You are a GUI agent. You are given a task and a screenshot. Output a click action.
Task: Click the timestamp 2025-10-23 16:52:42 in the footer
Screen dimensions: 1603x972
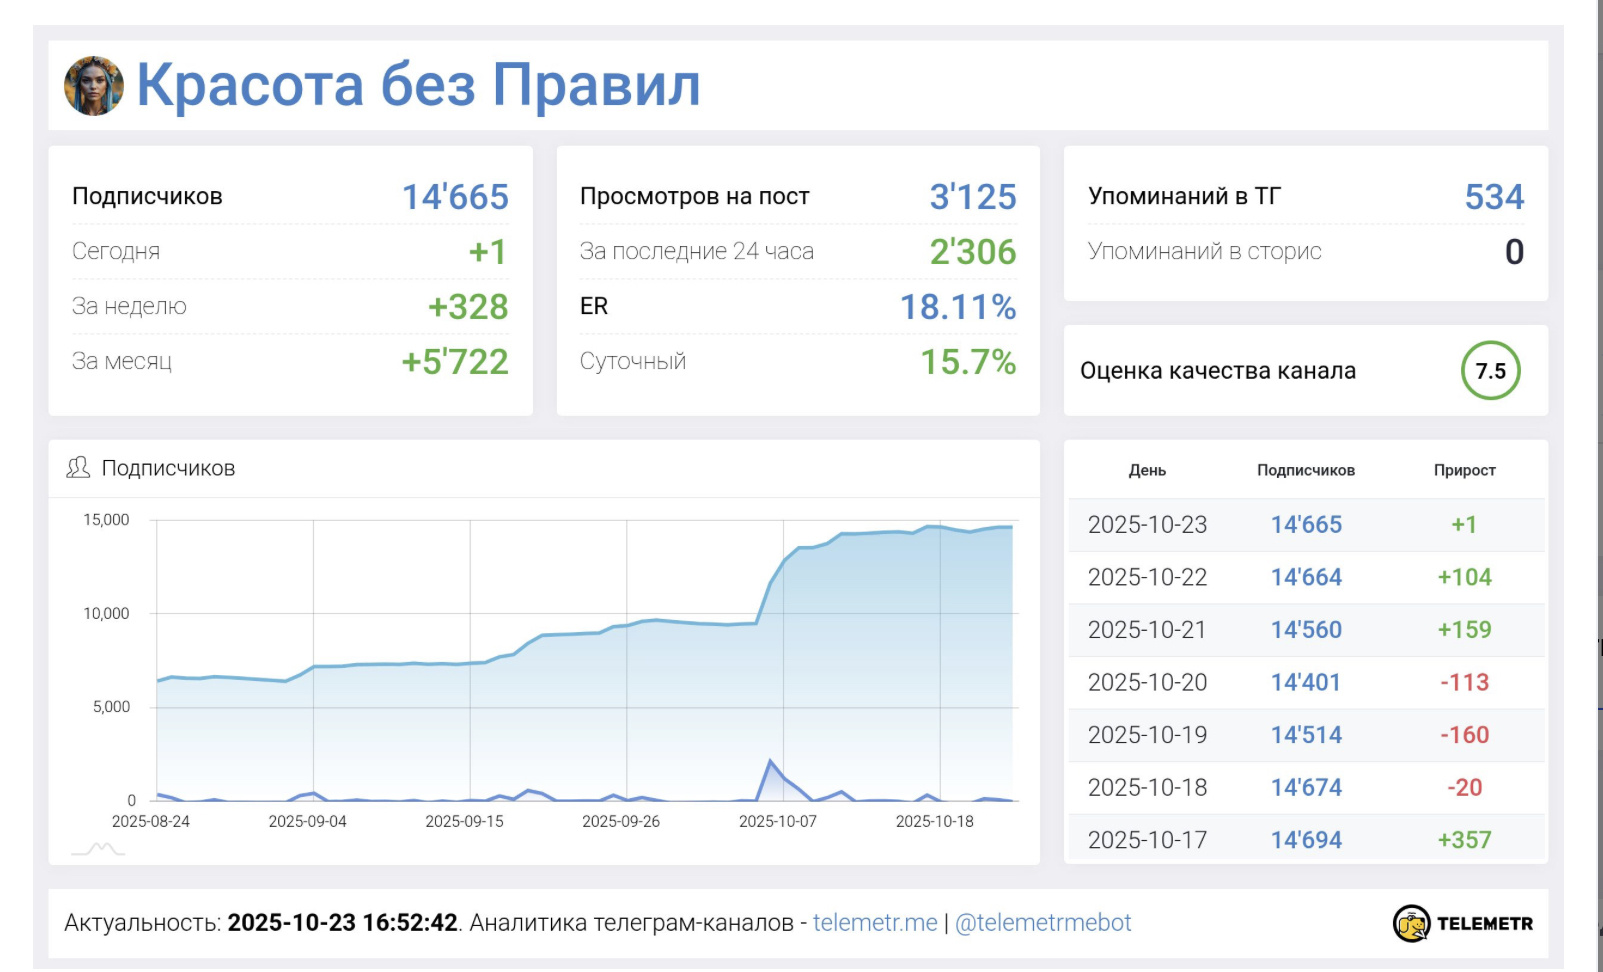(x=342, y=922)
